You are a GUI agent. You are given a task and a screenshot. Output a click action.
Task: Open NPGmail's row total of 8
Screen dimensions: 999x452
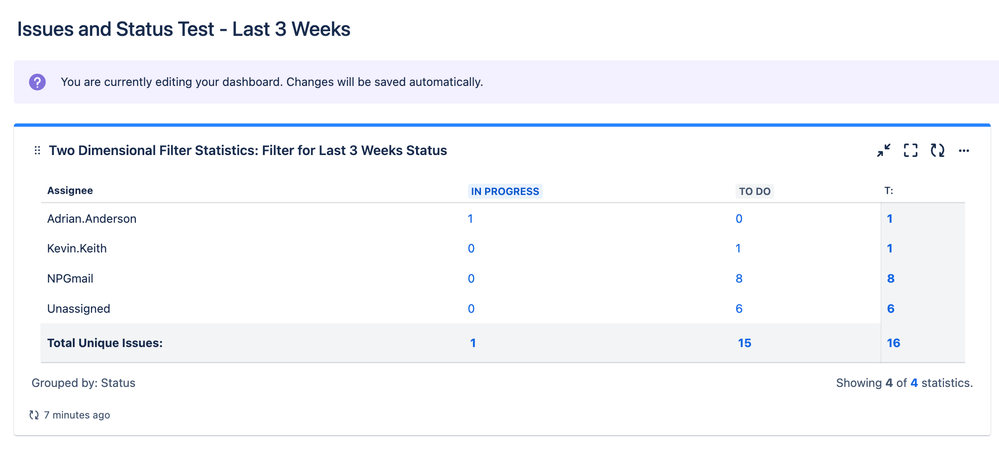pos(890,279)
